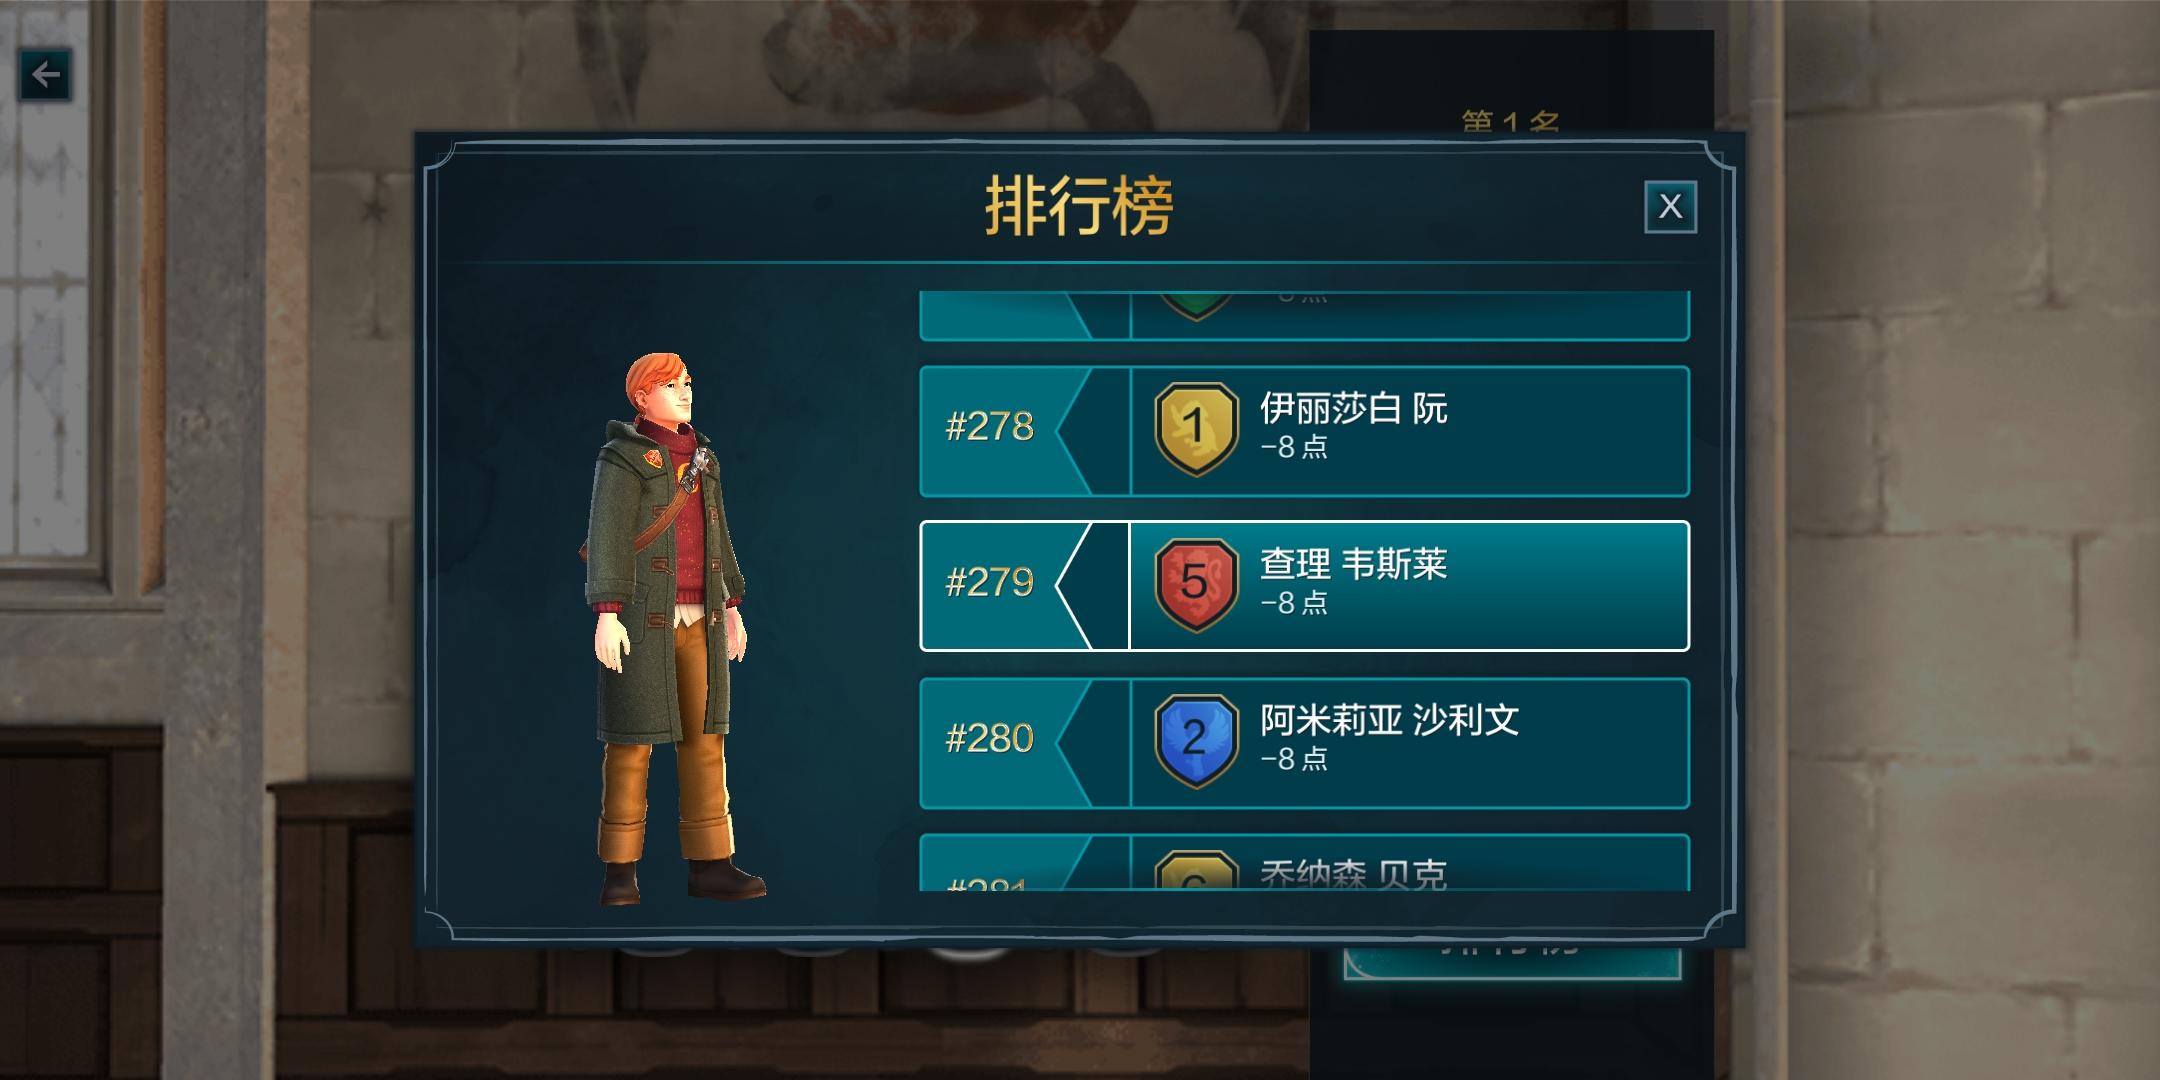Click the partially hidden button behind dialog
This screenshot has width=2160, height=1080.
click(x=1512, y=962)
